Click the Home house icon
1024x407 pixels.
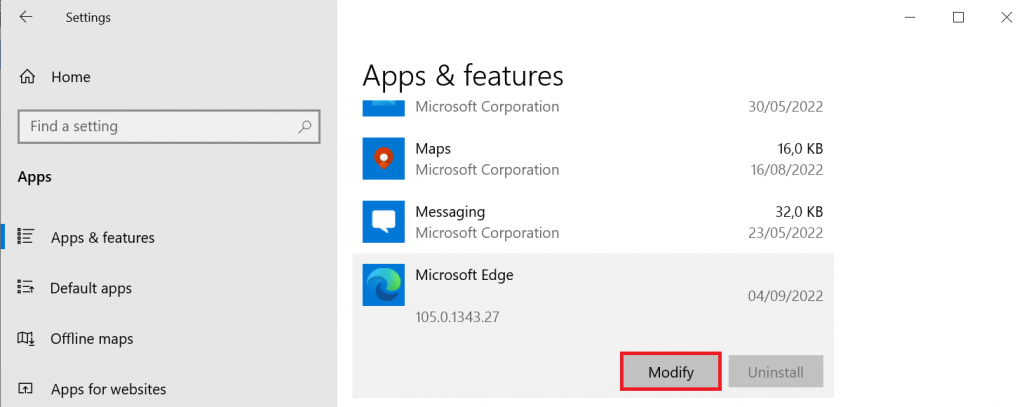[28, 77]
